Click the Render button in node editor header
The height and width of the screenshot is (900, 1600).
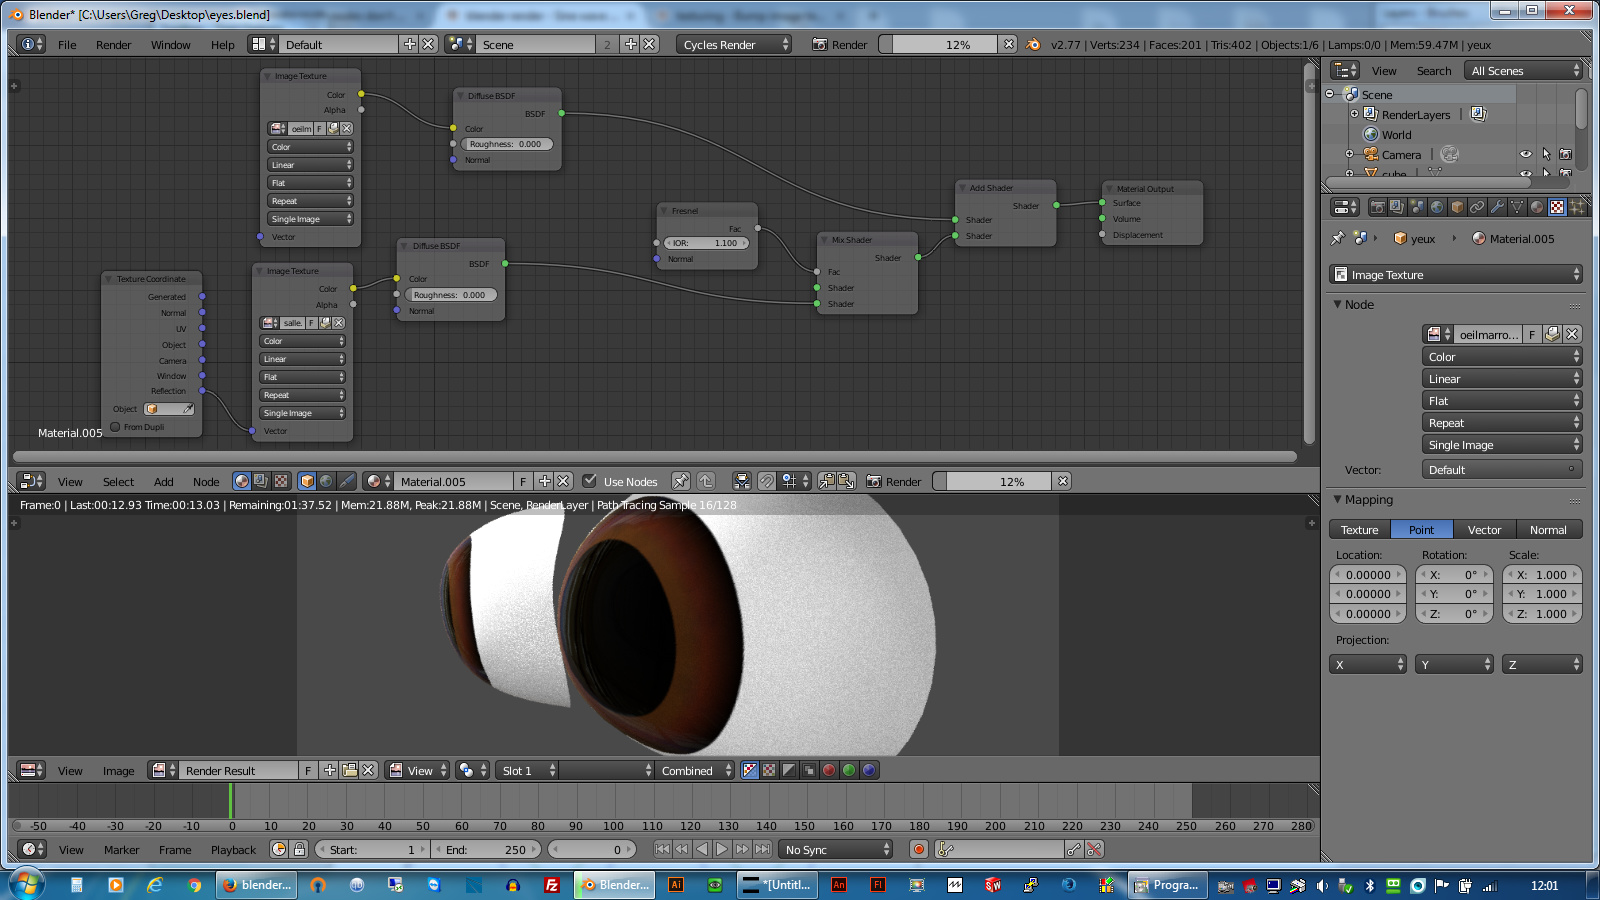point(894,481)
